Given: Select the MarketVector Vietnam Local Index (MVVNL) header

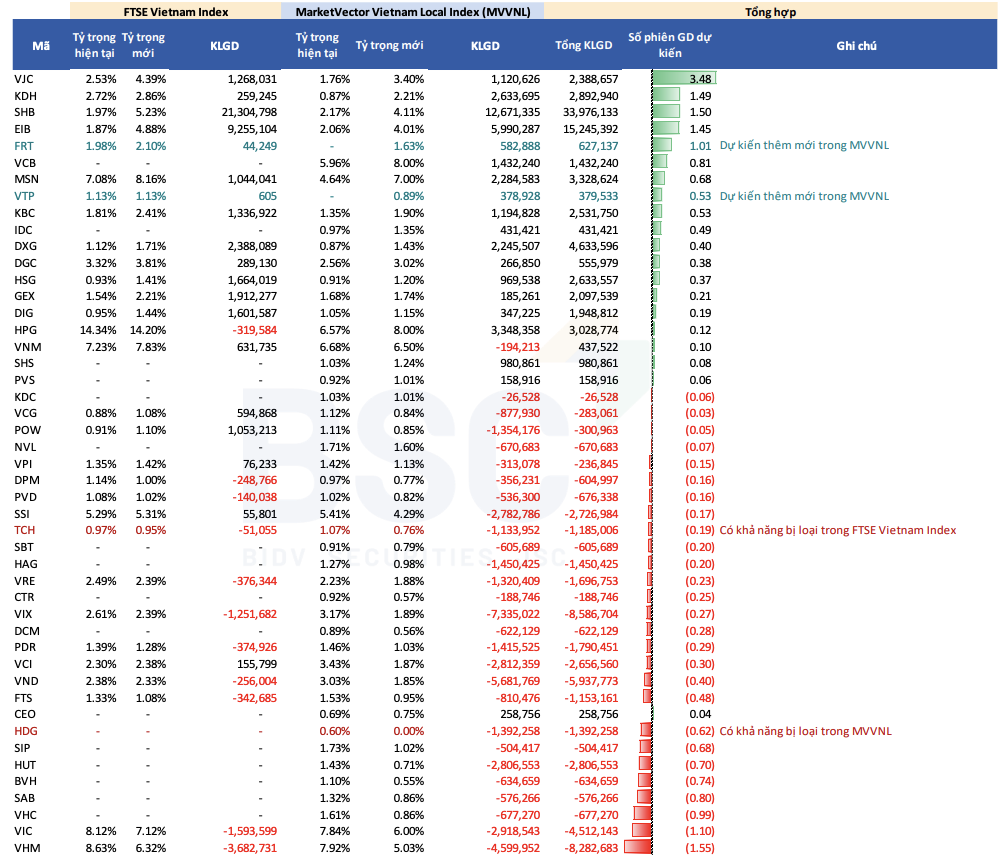Looking at the screenshot, I should pos(413,11).
